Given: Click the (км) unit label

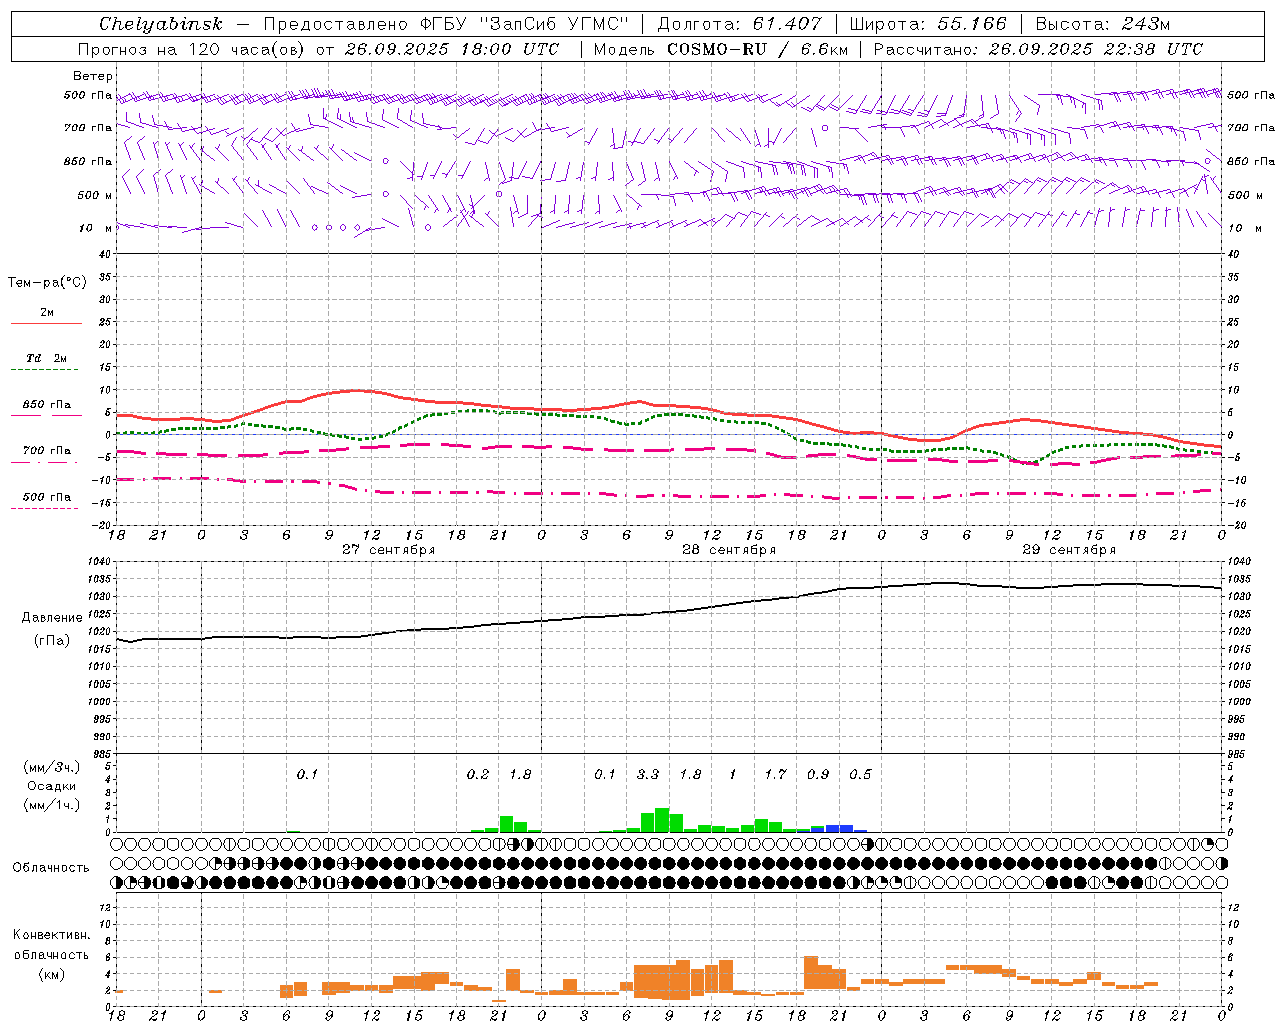Looking at the screenshot, I should pyautogui.click(x=51, y=974).
